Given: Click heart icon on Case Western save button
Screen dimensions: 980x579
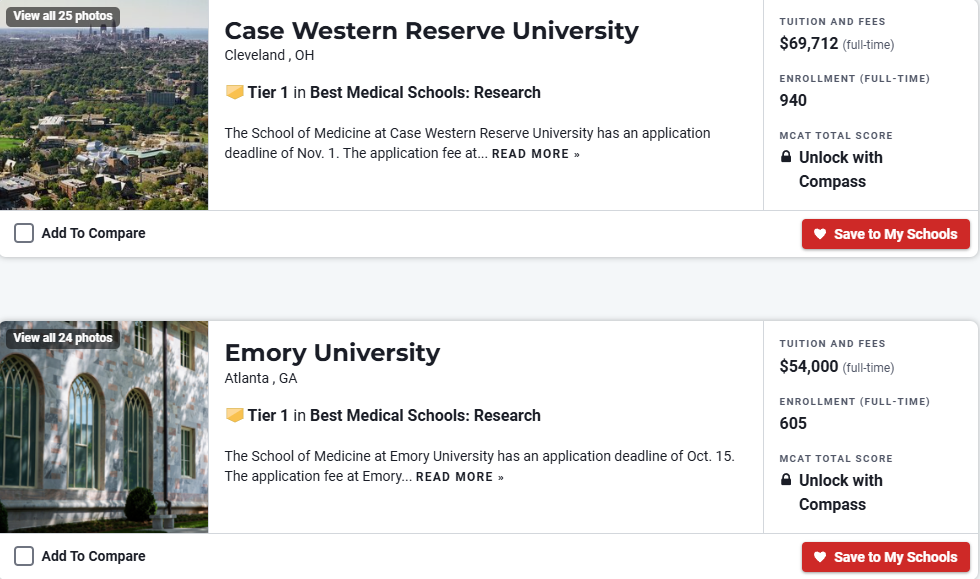Looking at the screenshot, I should (820, 234).
